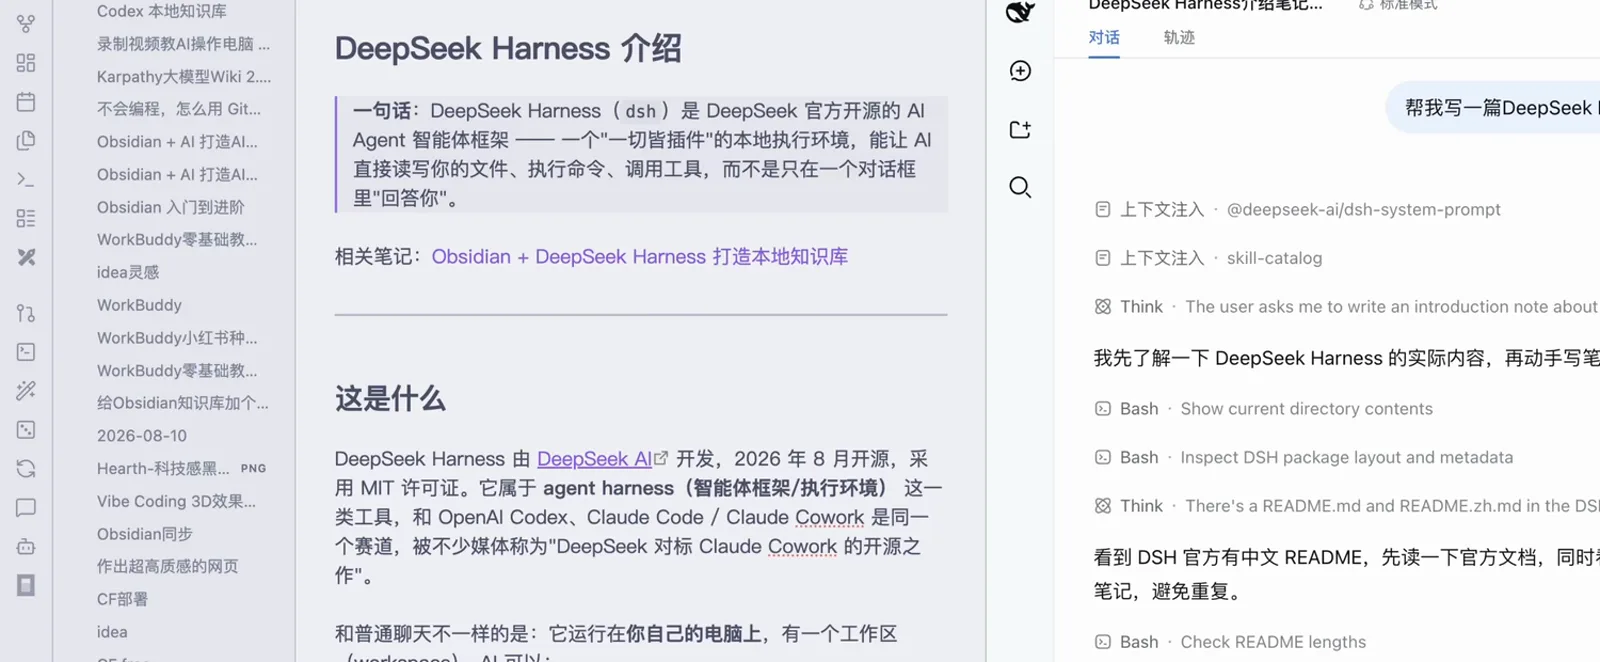The height and width of the screenshot is (662, 1600).
Task: Open the chat bubble icon in the ribbon
Action: (x=26, y=508)
